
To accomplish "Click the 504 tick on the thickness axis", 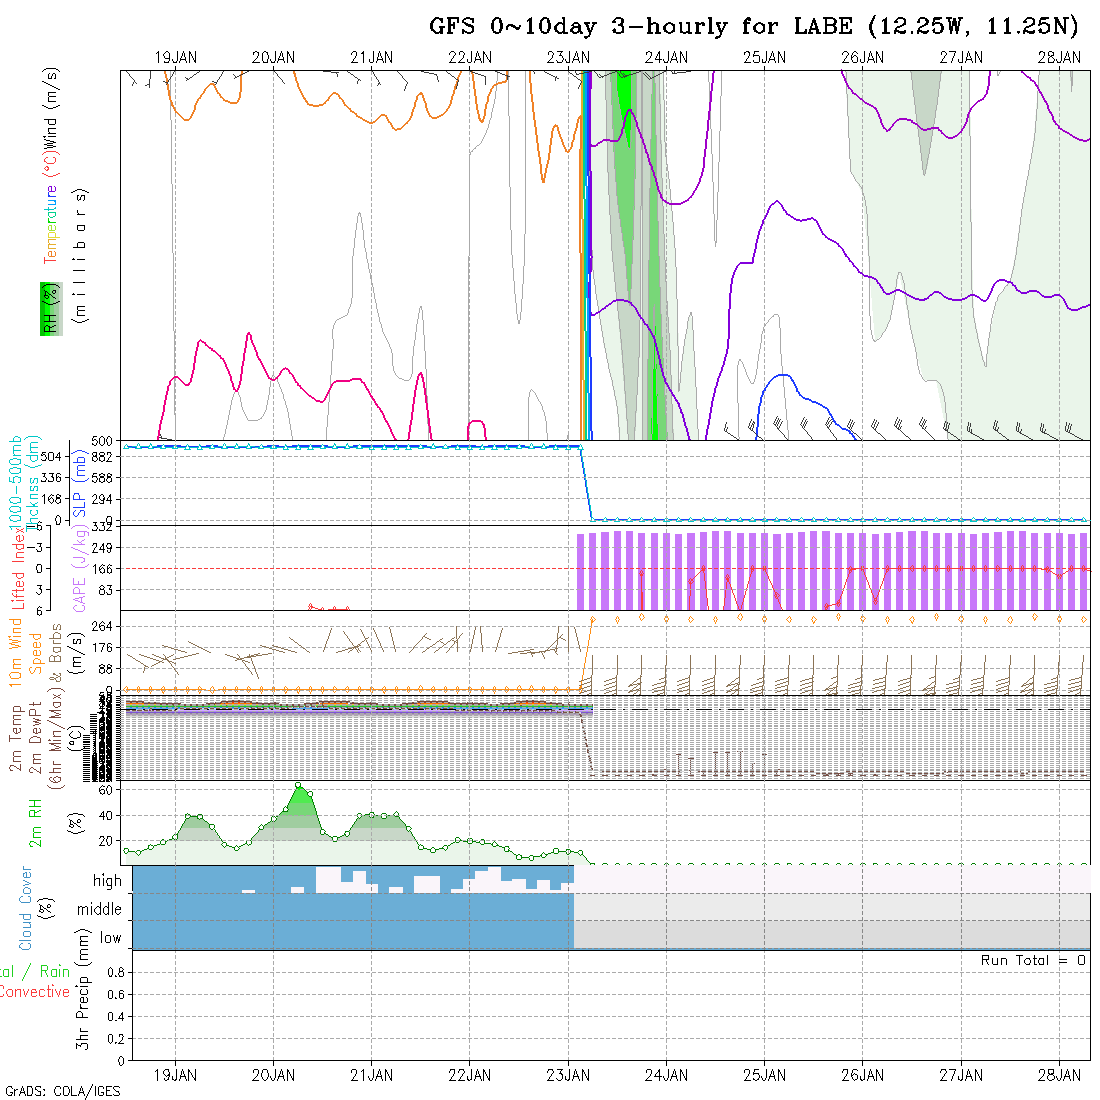I will click(x=51, y=457).
